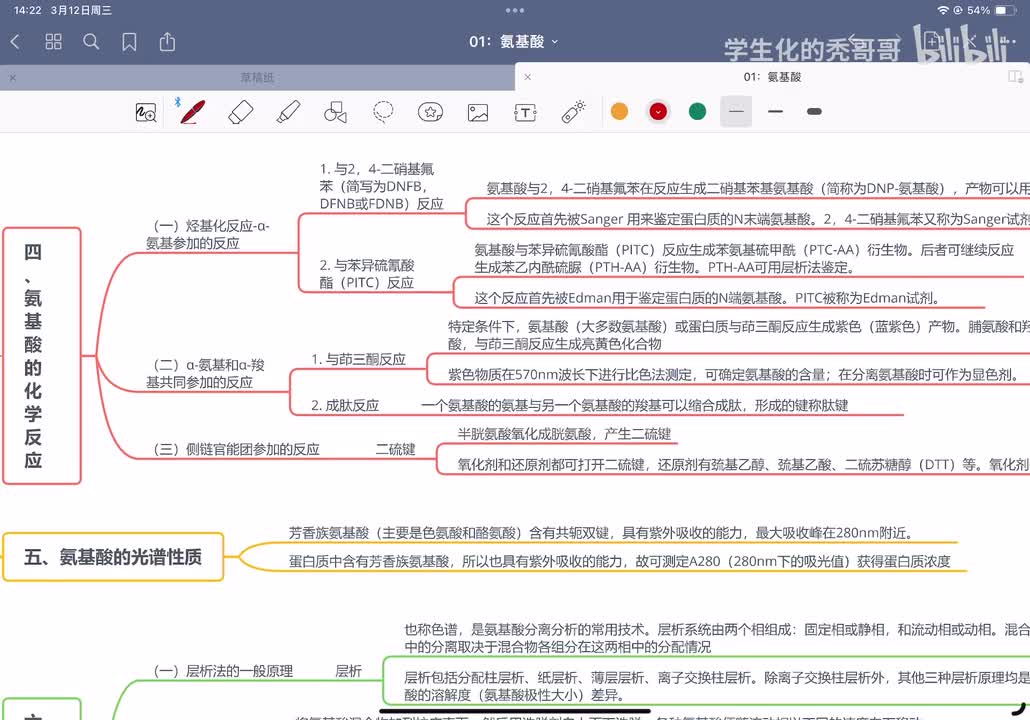Image resolution: width=1030 pixels, height=720 pixels.
Task: Click the 半胱氨酸氧化成胱氨酸 line
Action: pos(564,434)
